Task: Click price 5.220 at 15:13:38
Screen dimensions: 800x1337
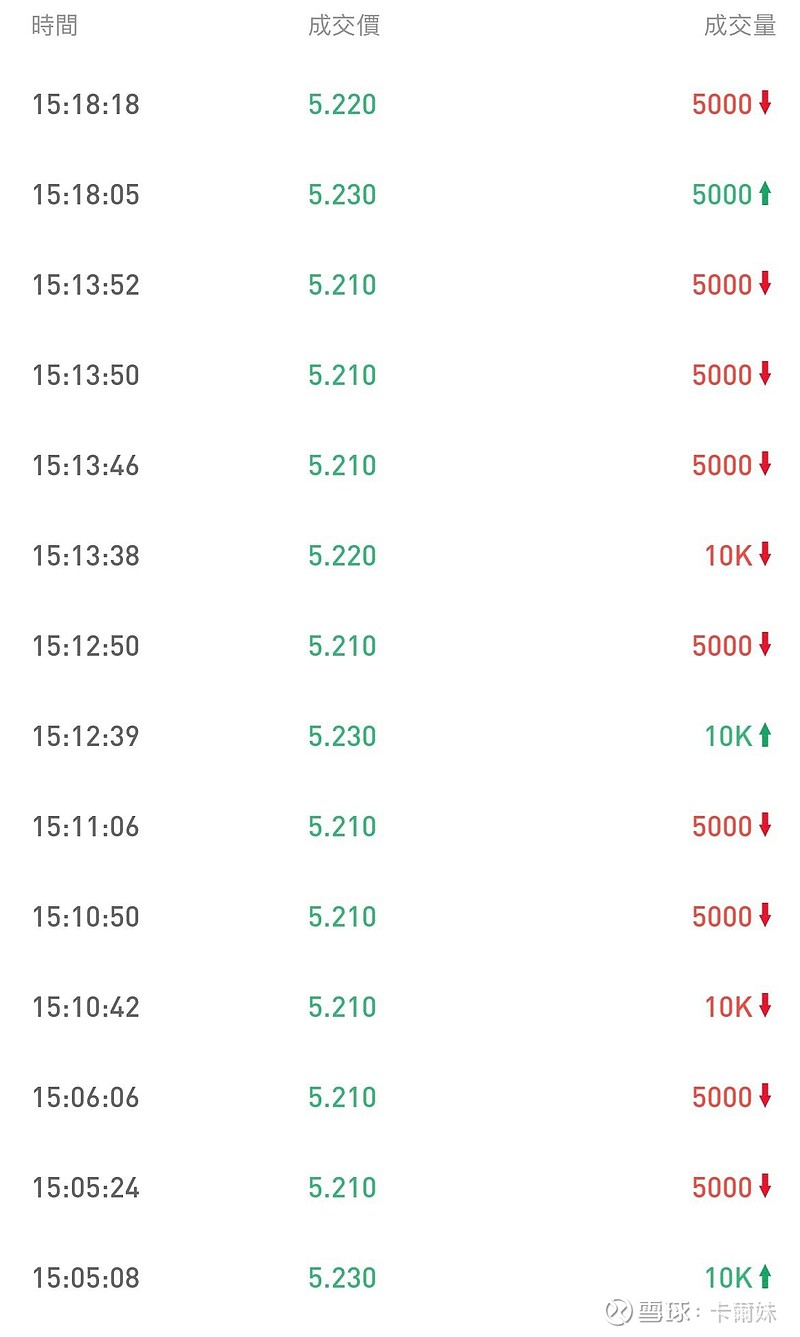Action: coord(342,555)
